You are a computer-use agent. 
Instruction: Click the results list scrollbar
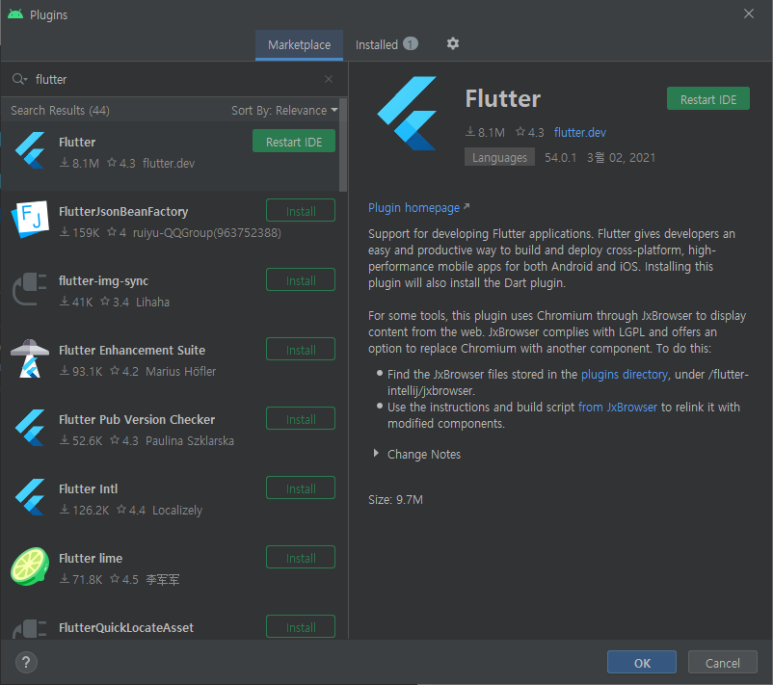(x=343, y=144)
